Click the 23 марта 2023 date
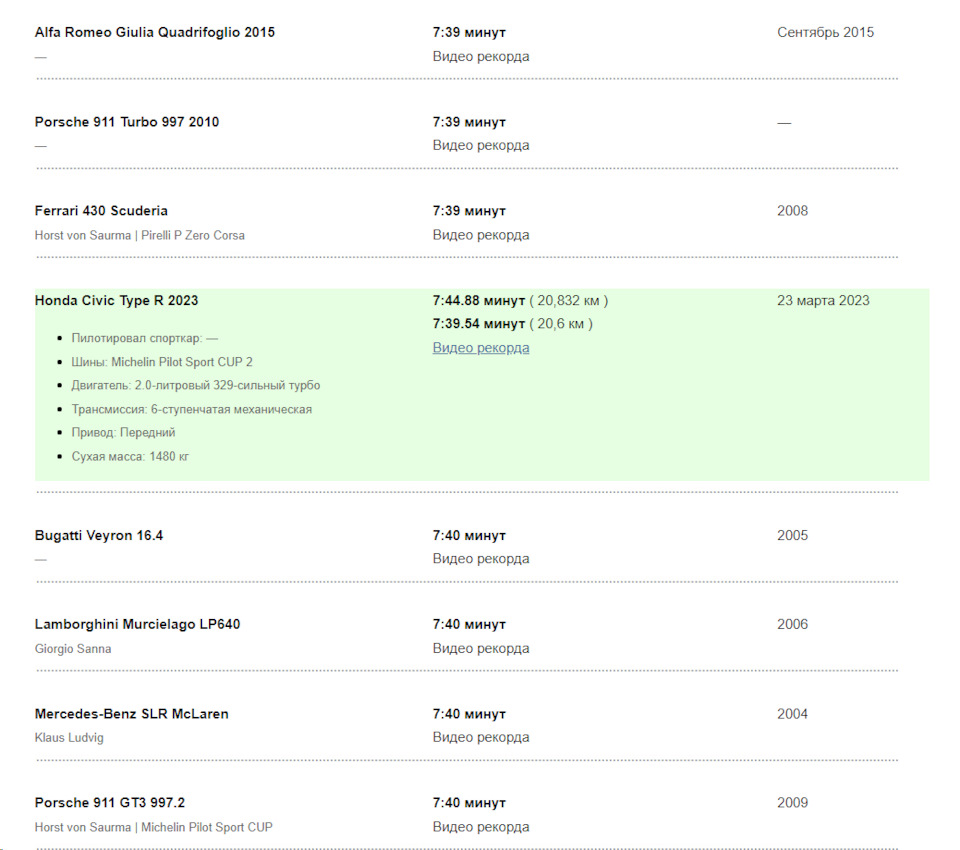 [823, 300]
